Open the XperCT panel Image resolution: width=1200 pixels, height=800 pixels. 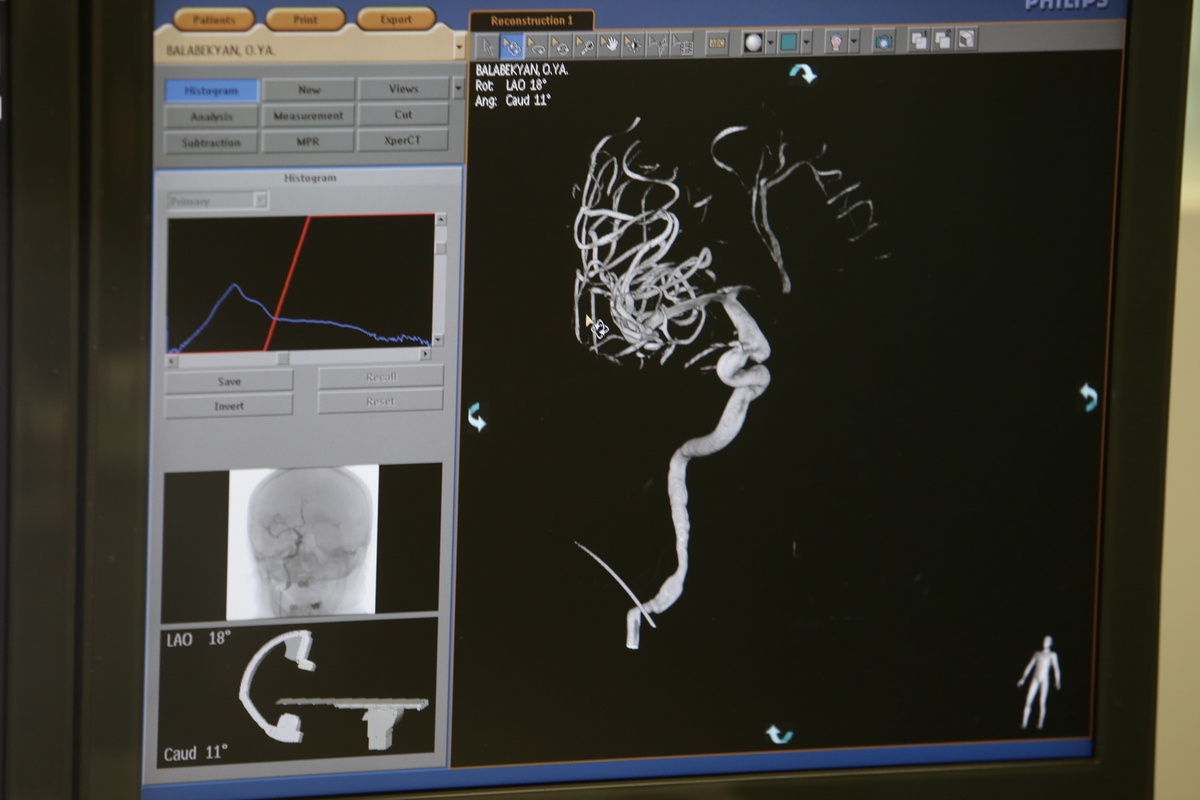click(403, 141)
